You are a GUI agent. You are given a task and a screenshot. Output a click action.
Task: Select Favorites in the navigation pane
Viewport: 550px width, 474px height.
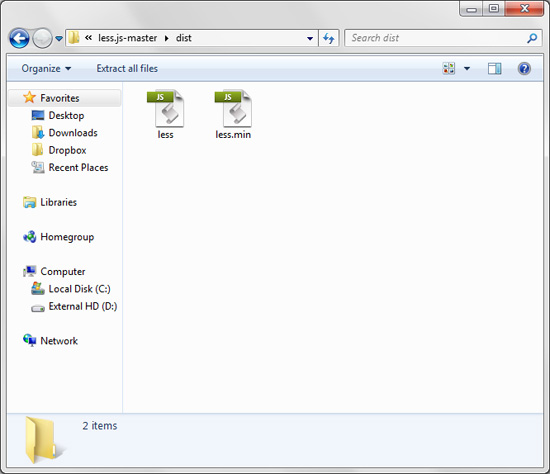[x=64, y=98]
